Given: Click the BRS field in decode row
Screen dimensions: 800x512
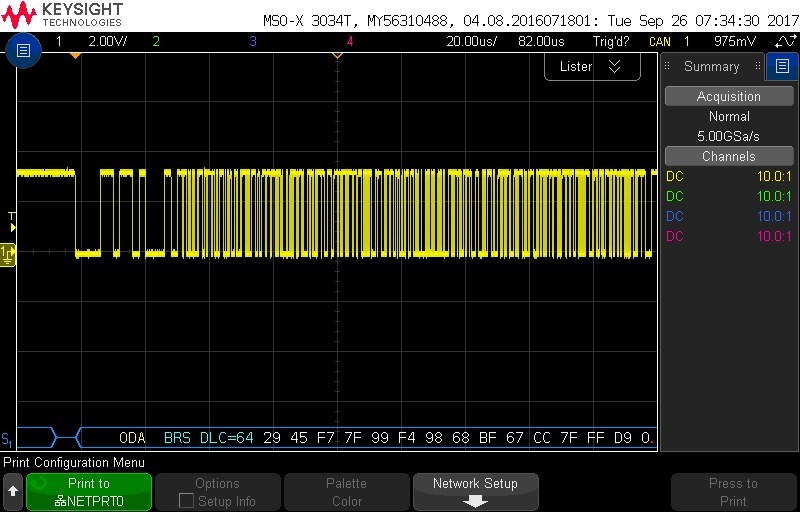Looking at the screenshot, I should (x=177, y=438).
